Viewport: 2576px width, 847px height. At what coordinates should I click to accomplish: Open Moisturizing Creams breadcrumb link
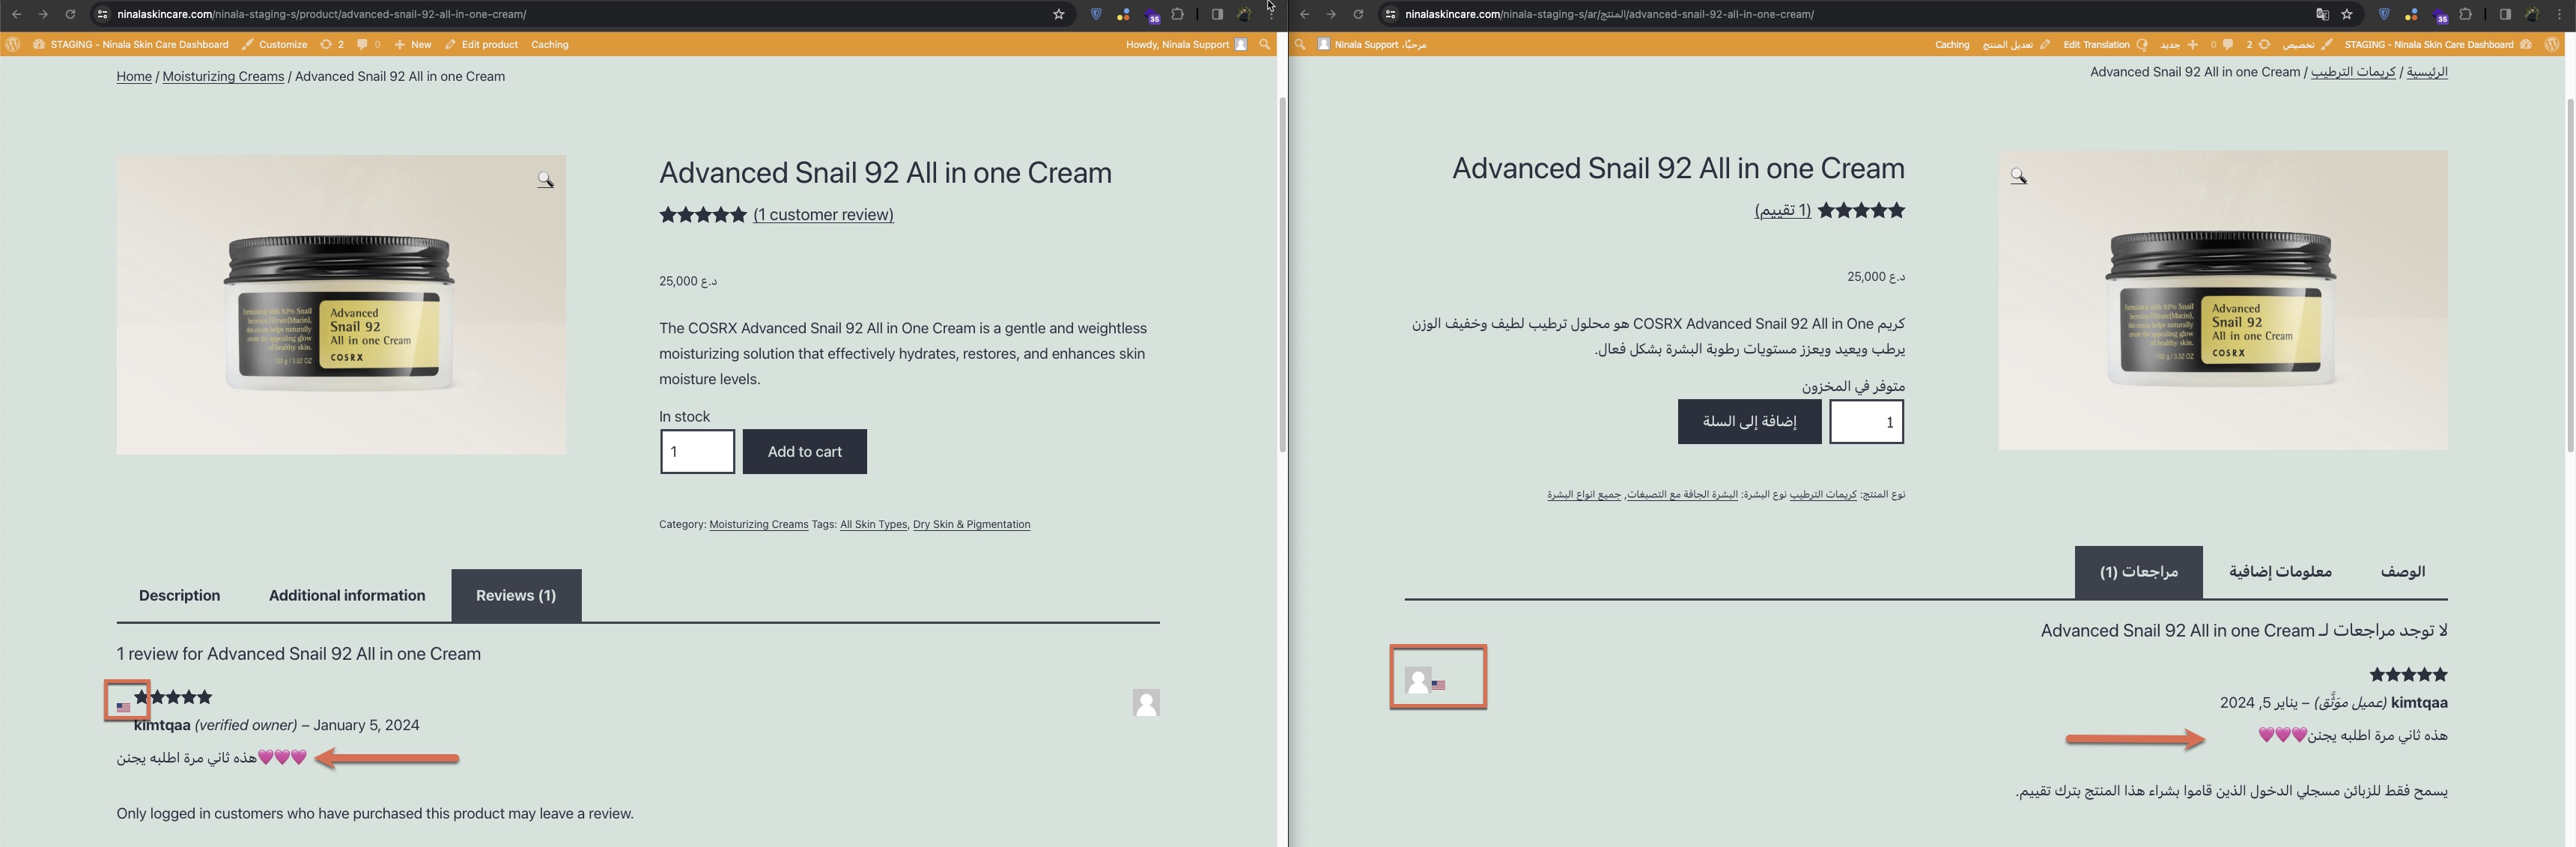coord(223,76)
